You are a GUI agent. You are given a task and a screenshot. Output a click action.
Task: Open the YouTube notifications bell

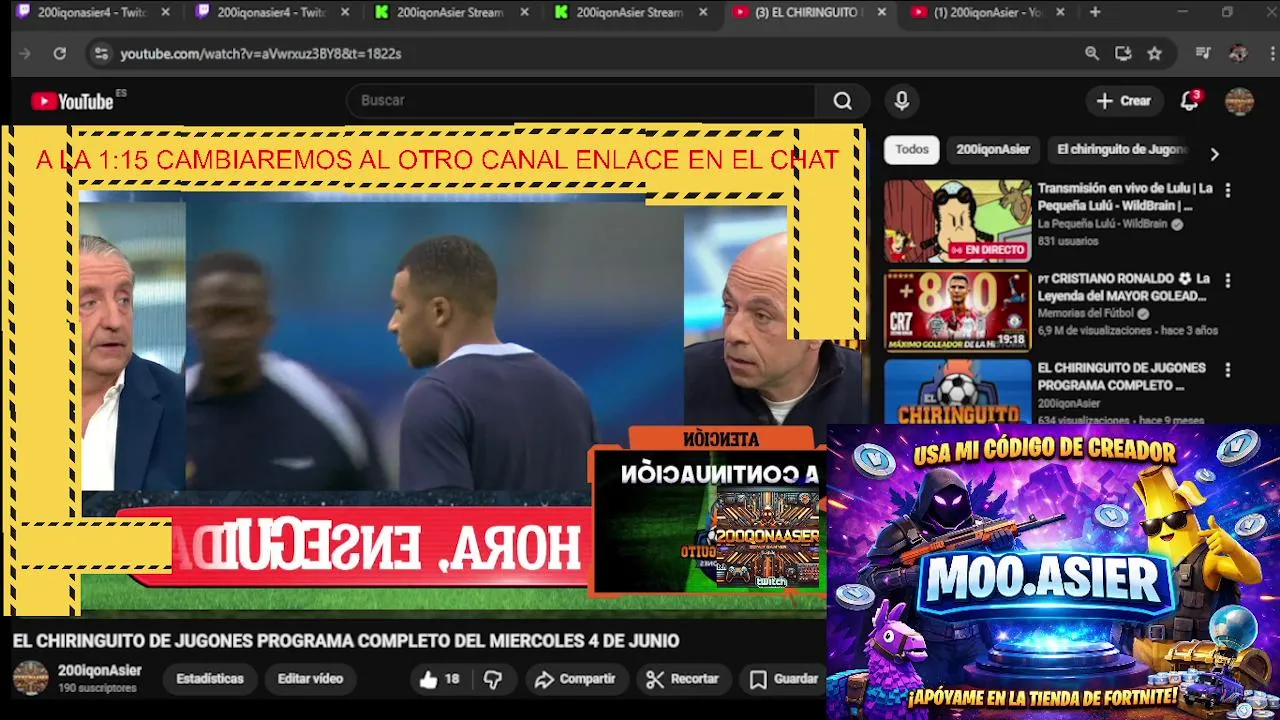pos(1189,101)
